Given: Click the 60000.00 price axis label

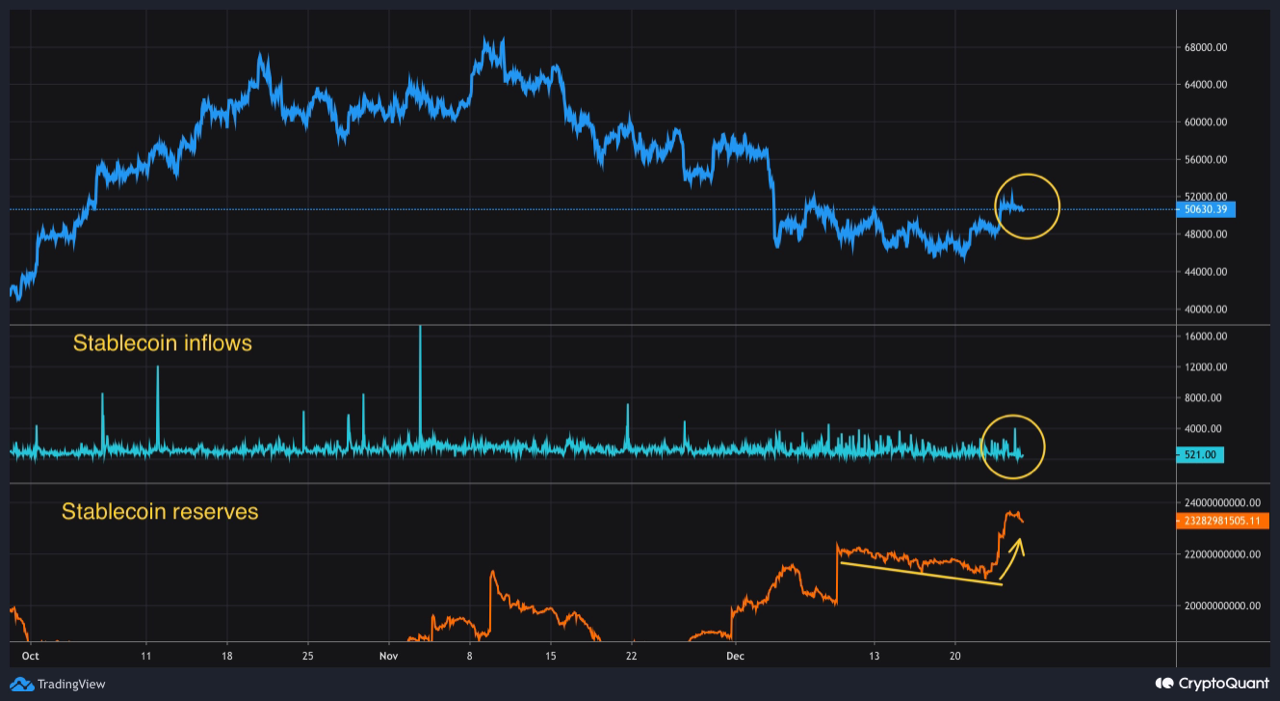Looking at the screenshot, I should (1207, 123).
